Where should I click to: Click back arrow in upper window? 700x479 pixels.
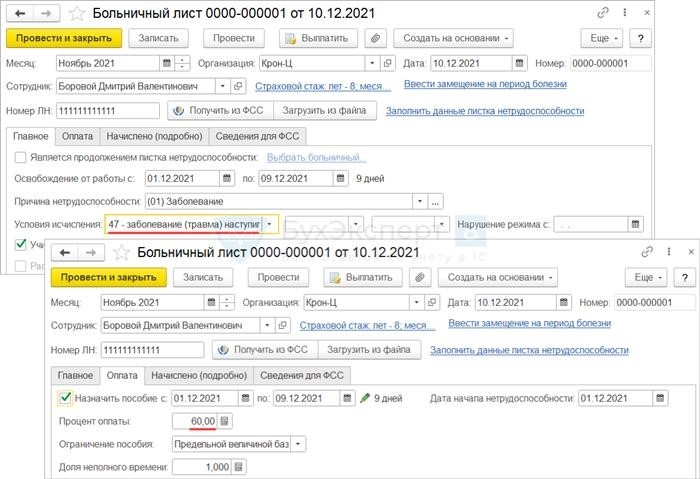(20, 13)
